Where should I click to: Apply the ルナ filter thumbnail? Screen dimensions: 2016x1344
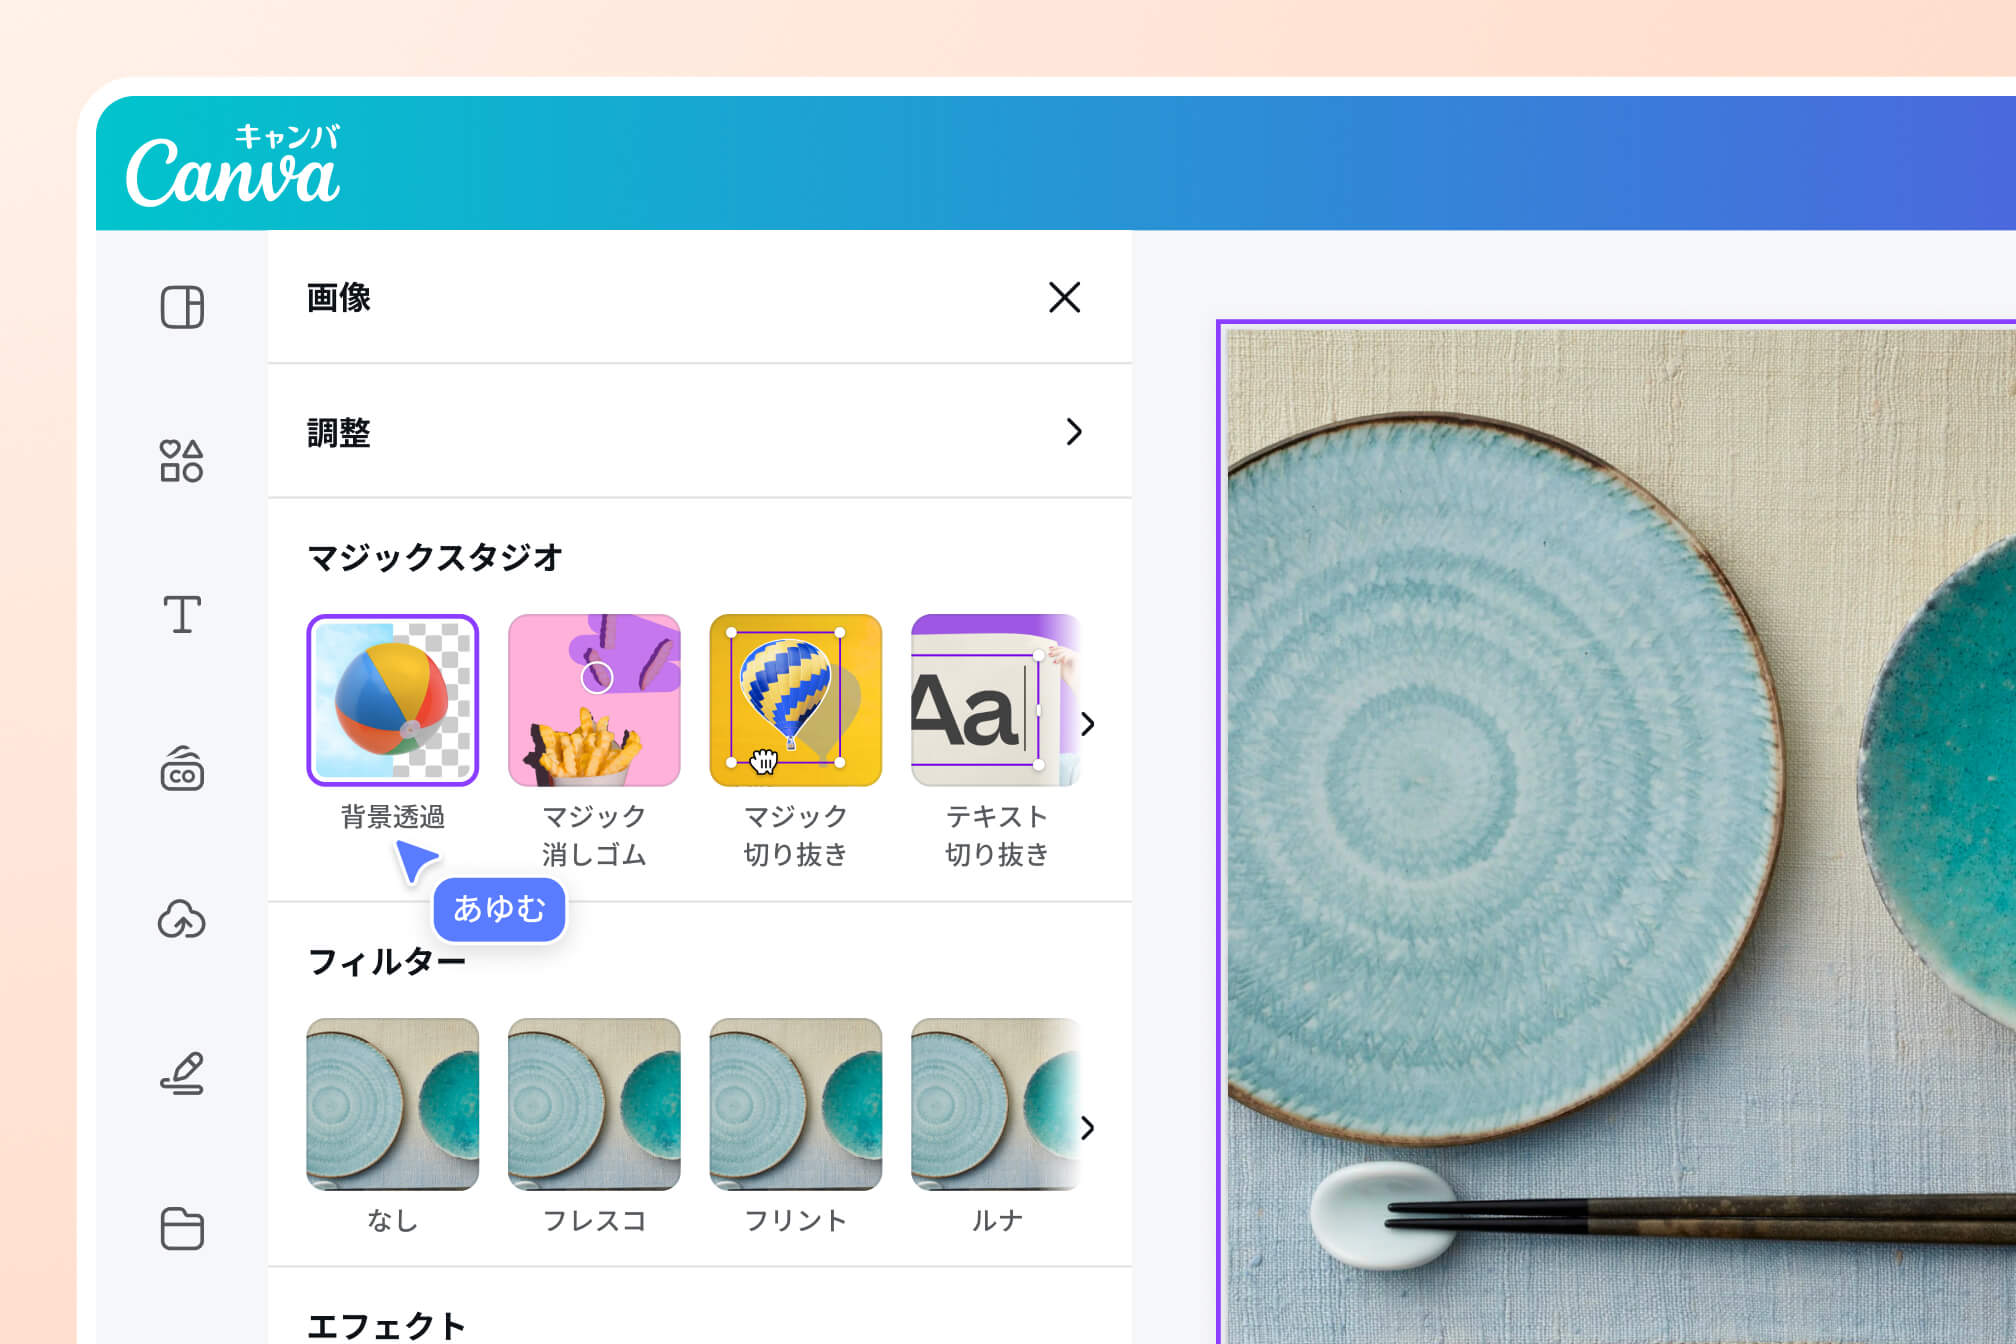(x=995, y=1104)
